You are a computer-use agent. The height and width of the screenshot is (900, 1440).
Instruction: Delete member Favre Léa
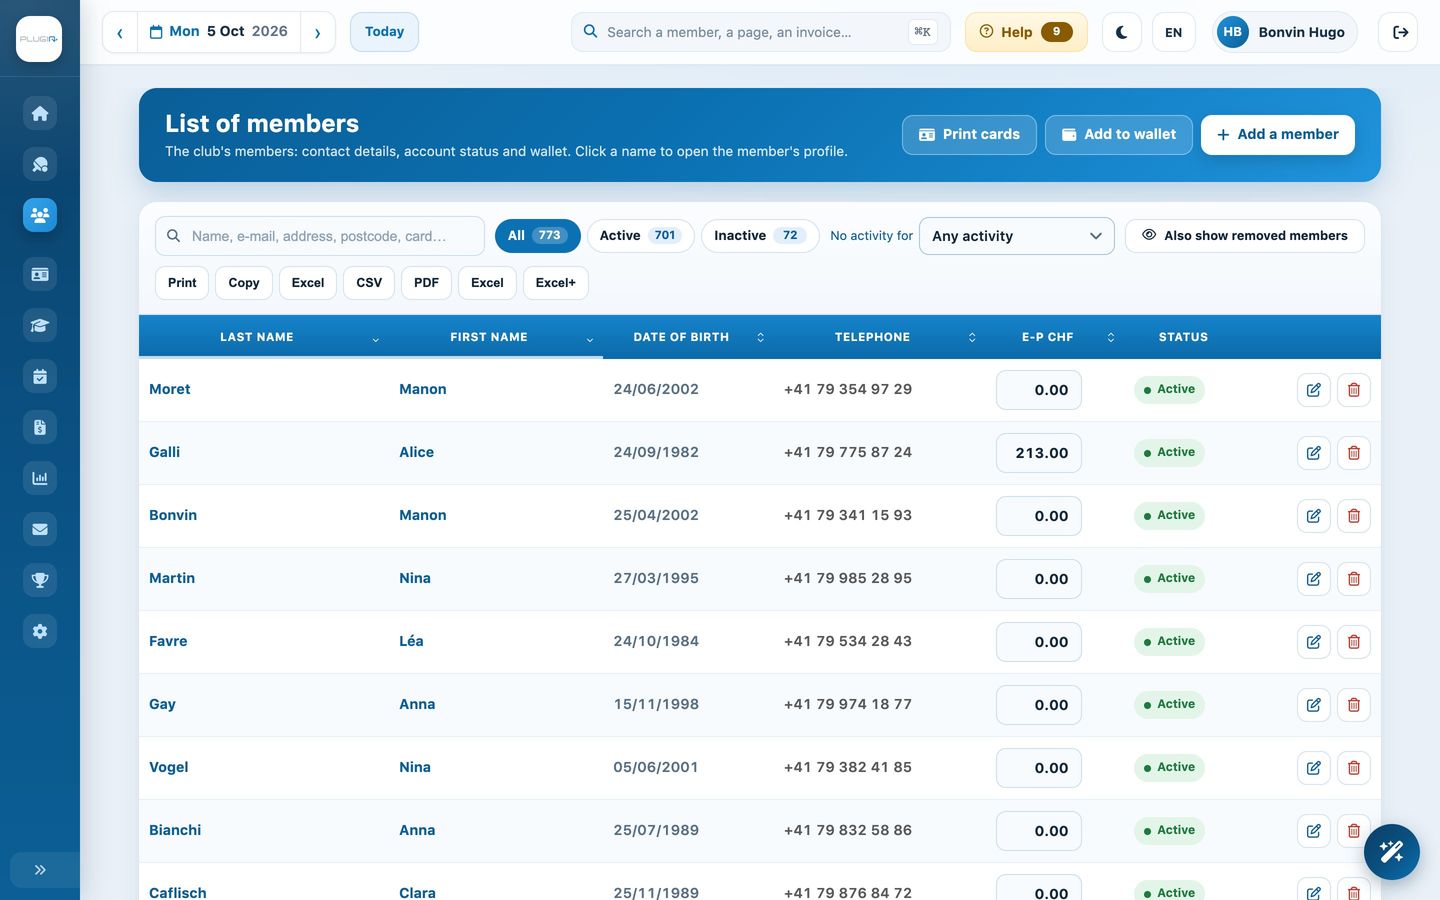[x=1353, y=642]
